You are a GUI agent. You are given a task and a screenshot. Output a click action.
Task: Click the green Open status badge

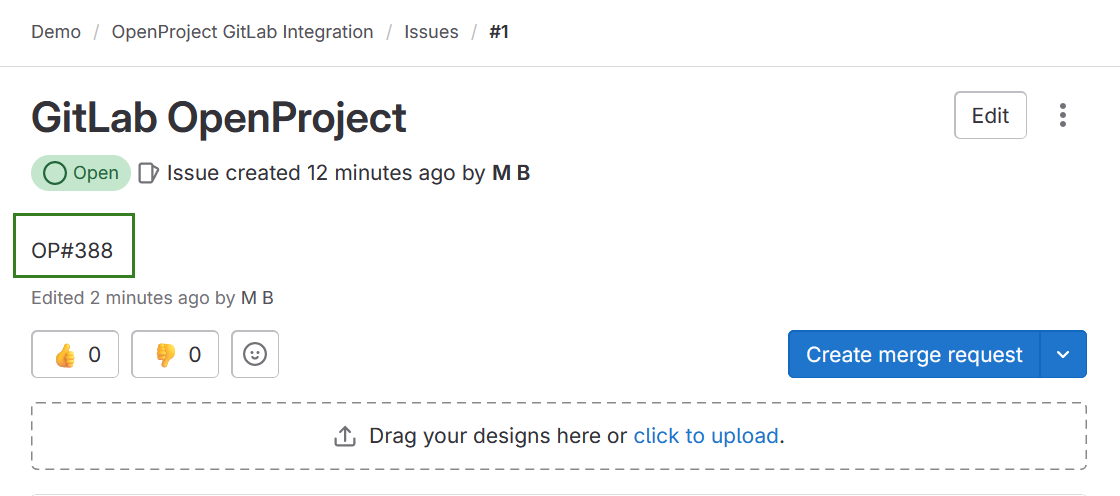[x=81, y=173]
